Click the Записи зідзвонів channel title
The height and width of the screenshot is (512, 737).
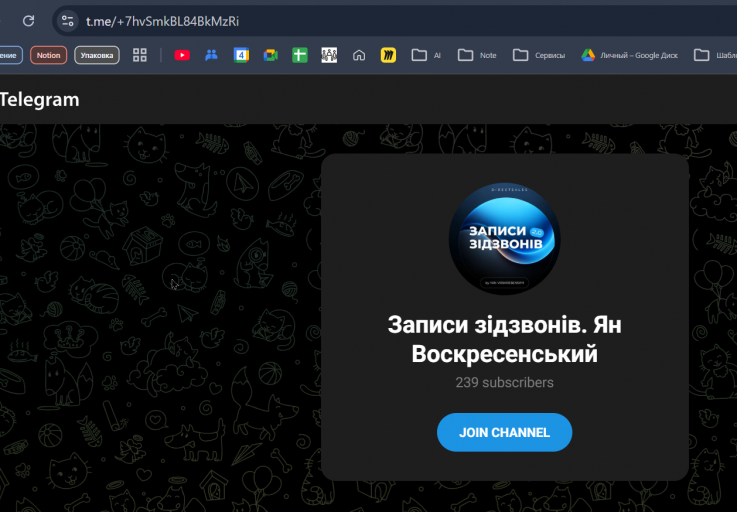pos(504,339)
